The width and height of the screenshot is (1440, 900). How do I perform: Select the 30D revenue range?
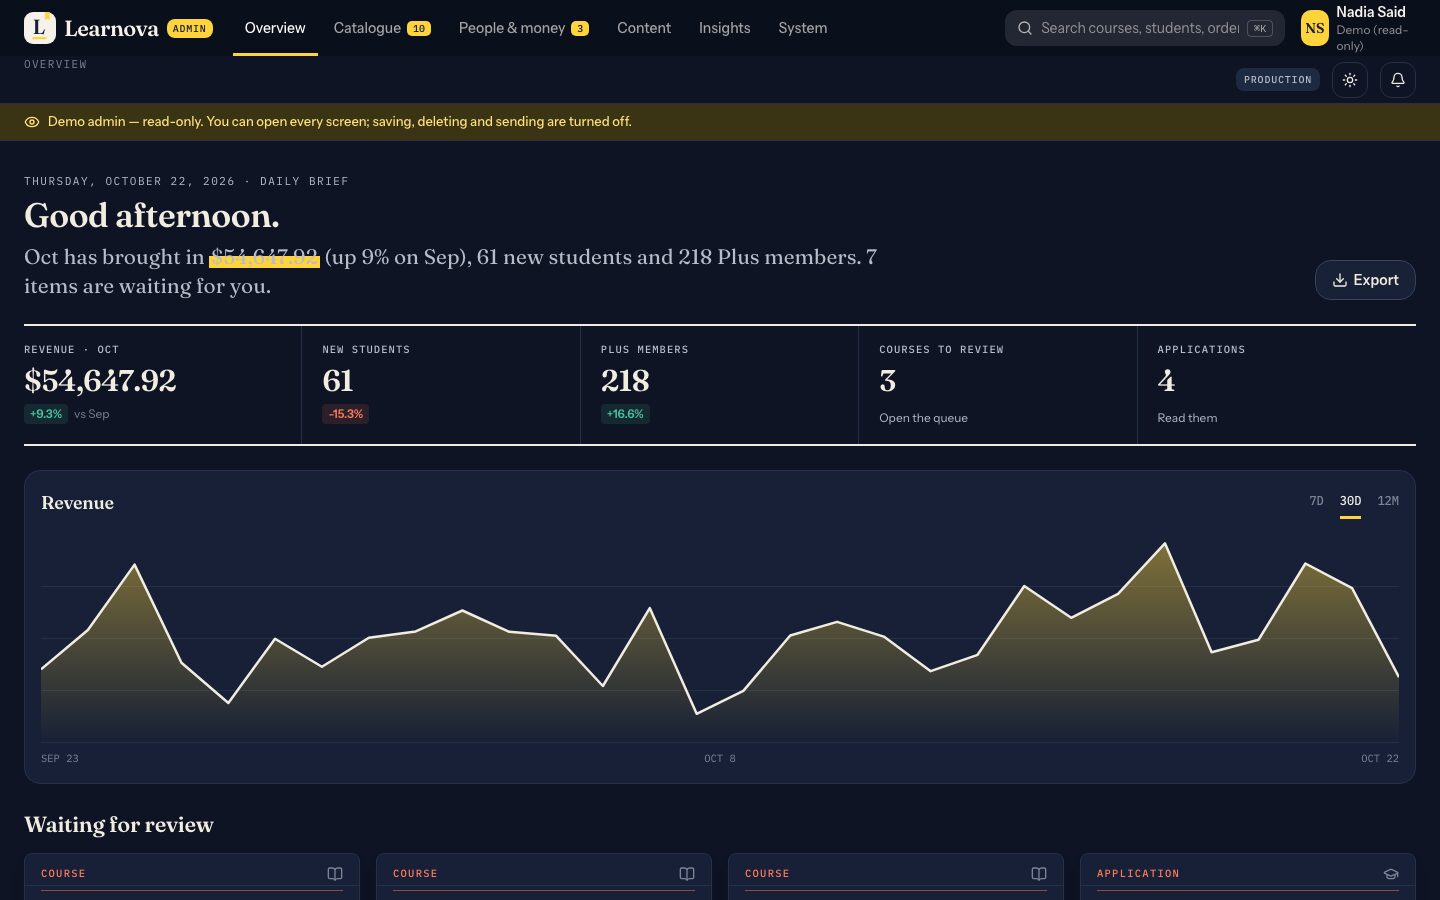1350,501
